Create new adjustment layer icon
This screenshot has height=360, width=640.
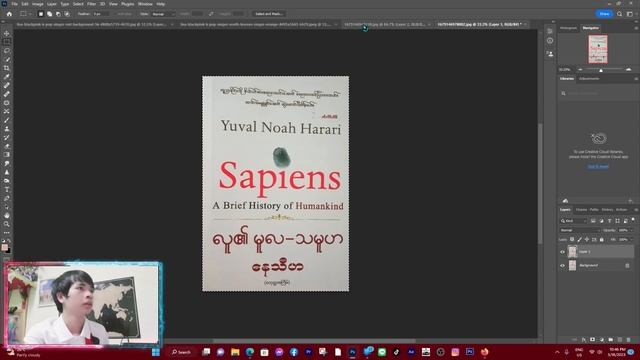(602, 340)
